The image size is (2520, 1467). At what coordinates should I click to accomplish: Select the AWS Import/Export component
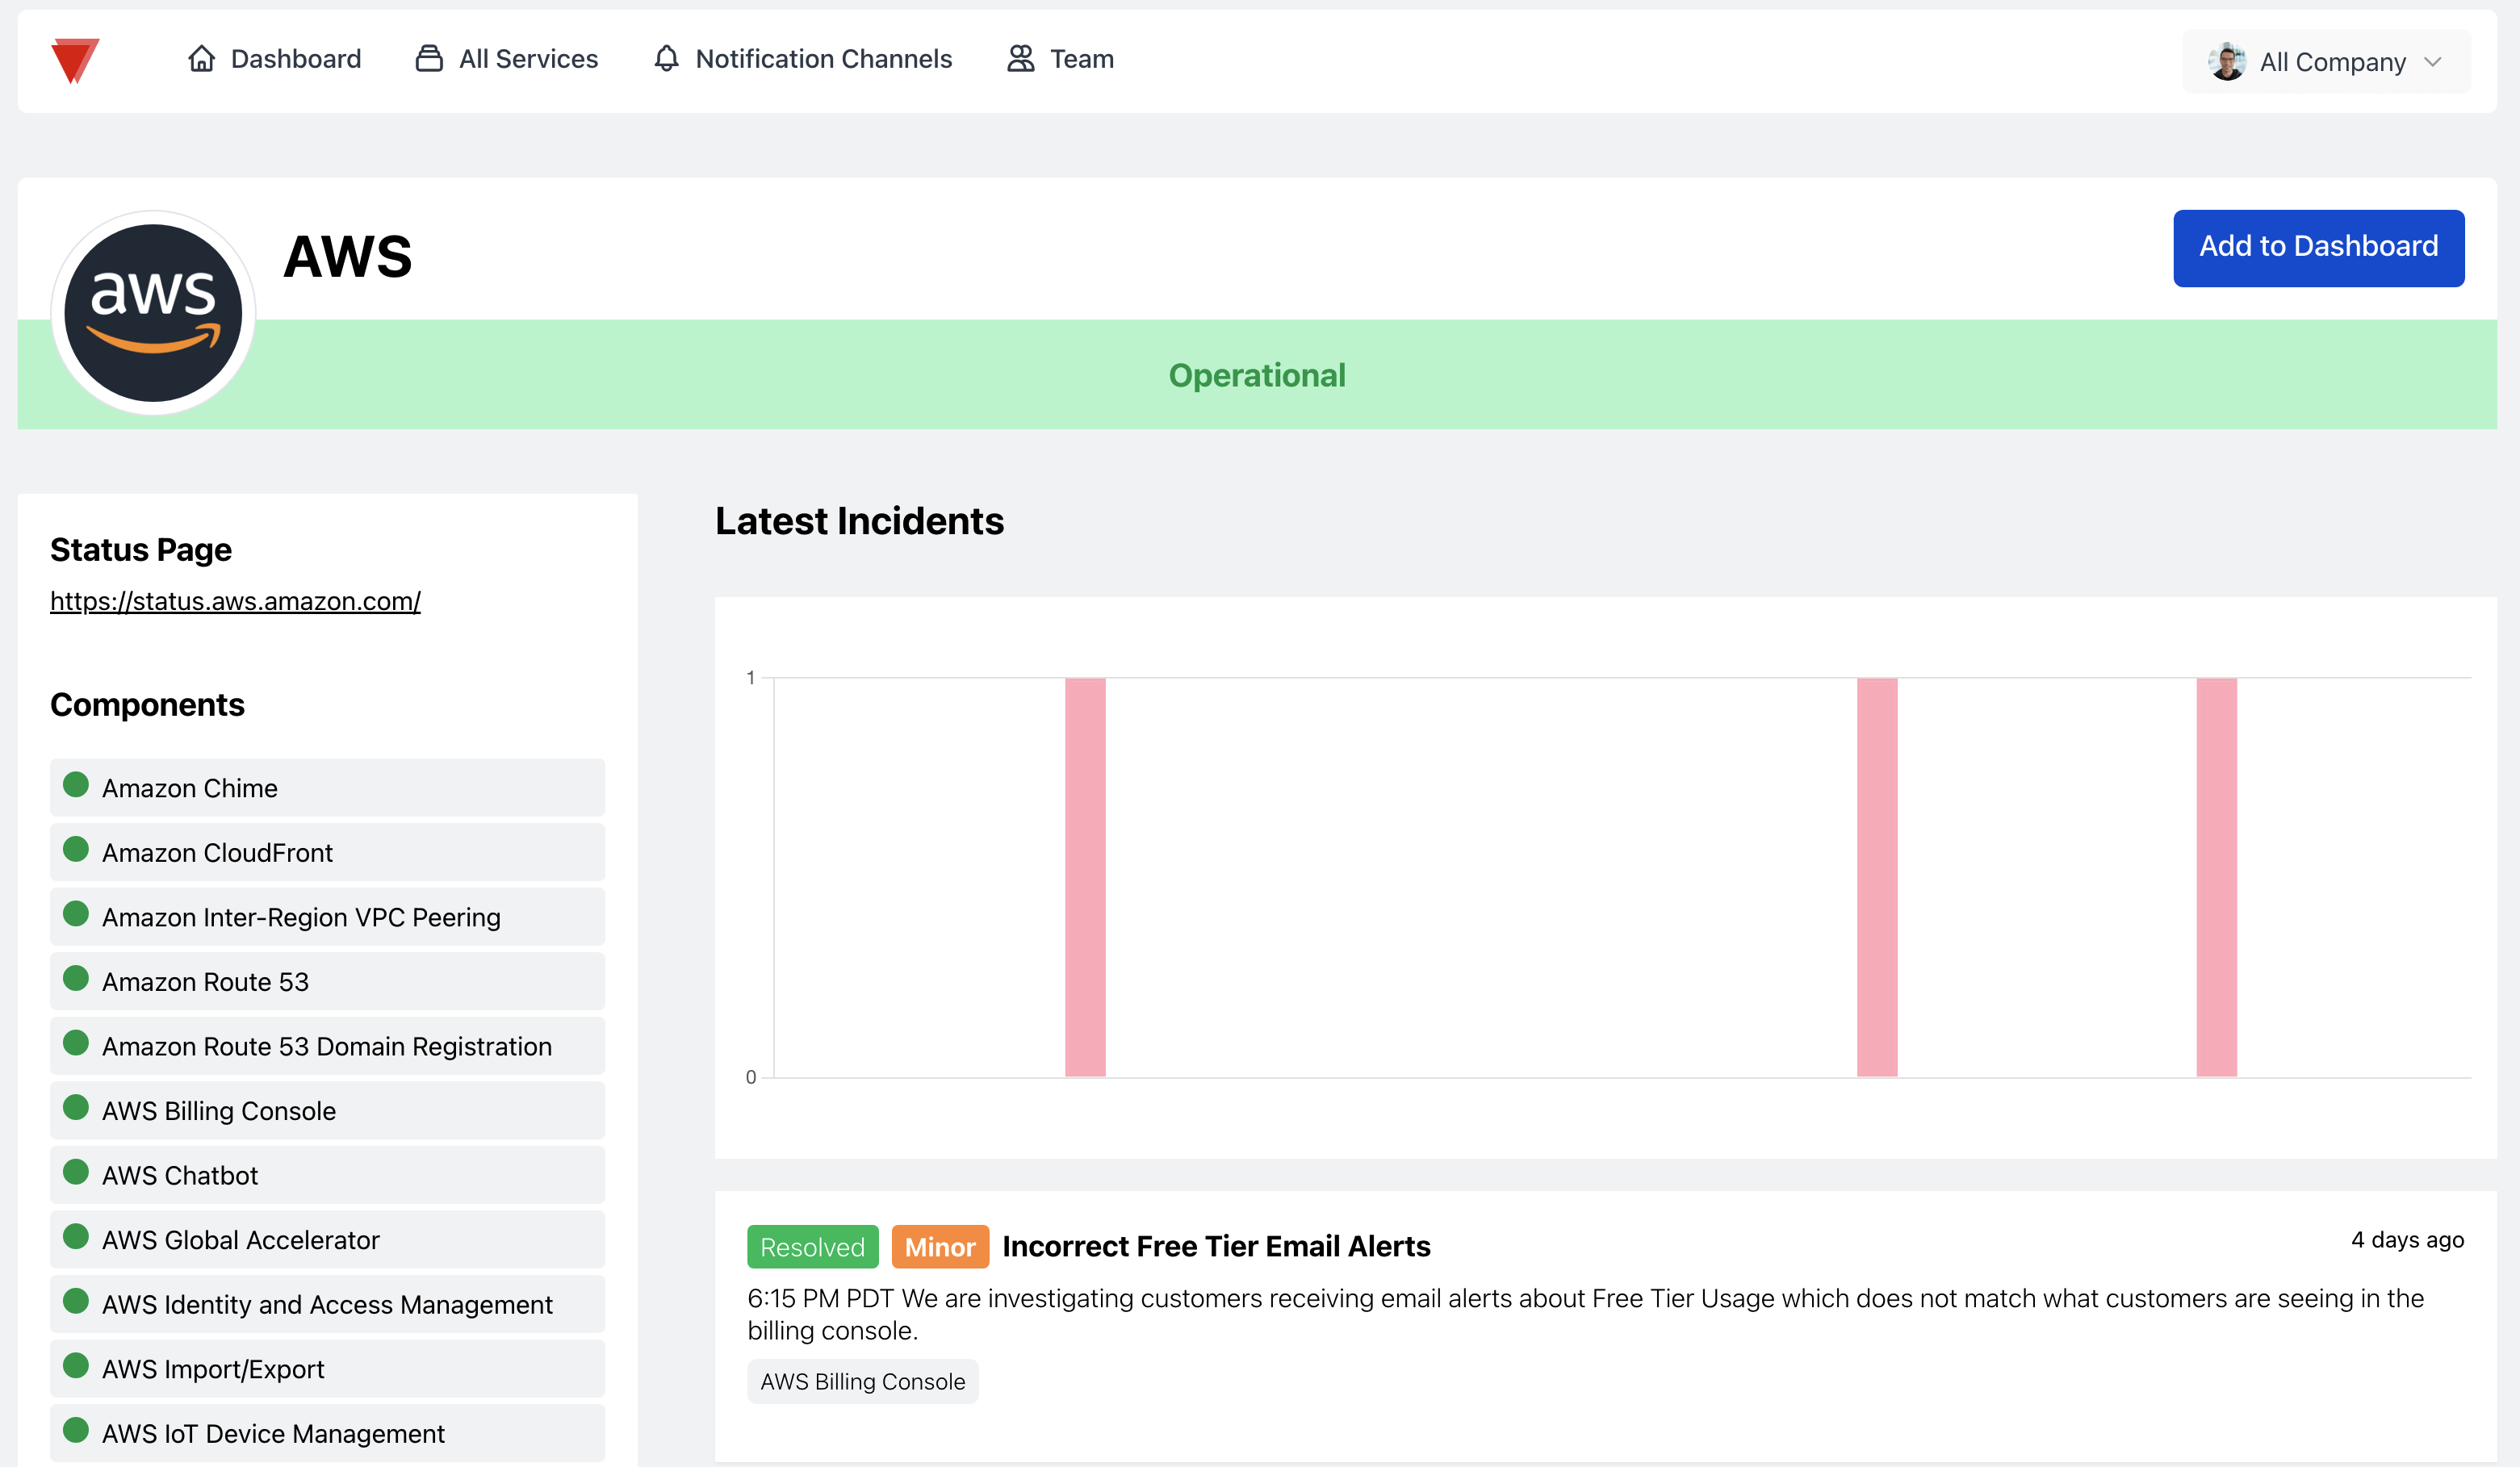(x=327, y=1368)
